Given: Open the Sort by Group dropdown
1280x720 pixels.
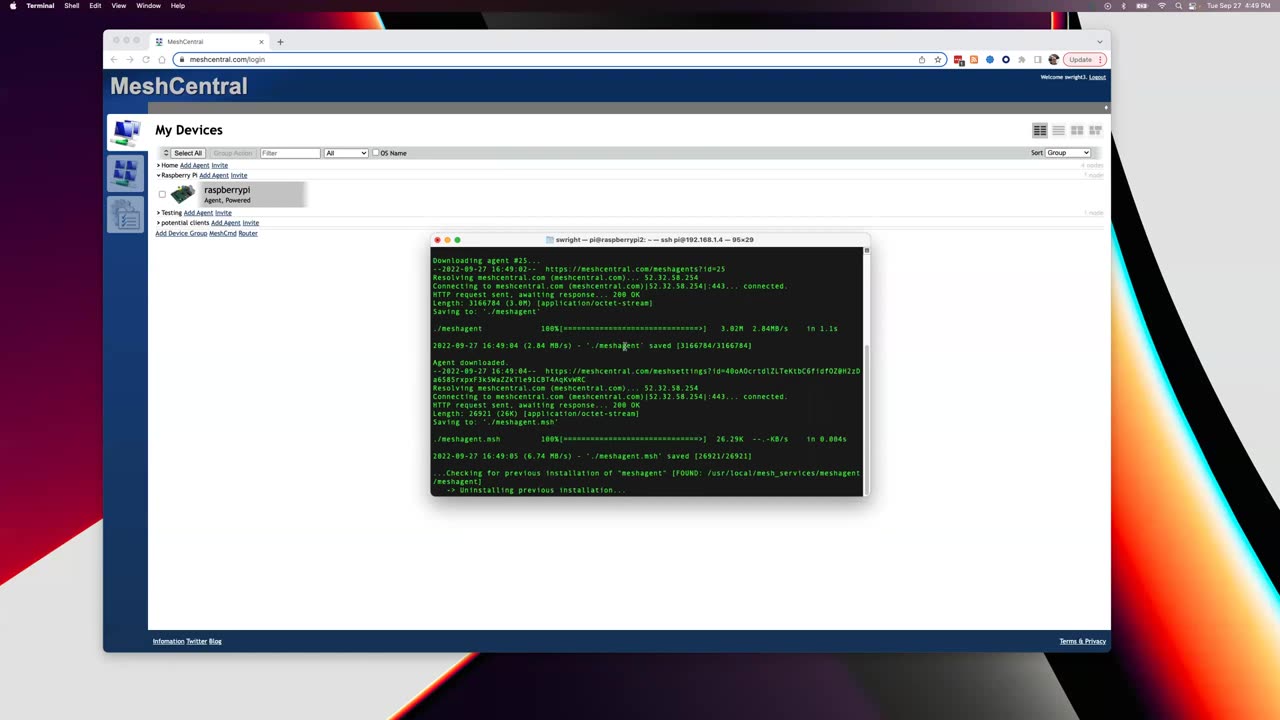Looking at the screenshot, I should 1068,153.
